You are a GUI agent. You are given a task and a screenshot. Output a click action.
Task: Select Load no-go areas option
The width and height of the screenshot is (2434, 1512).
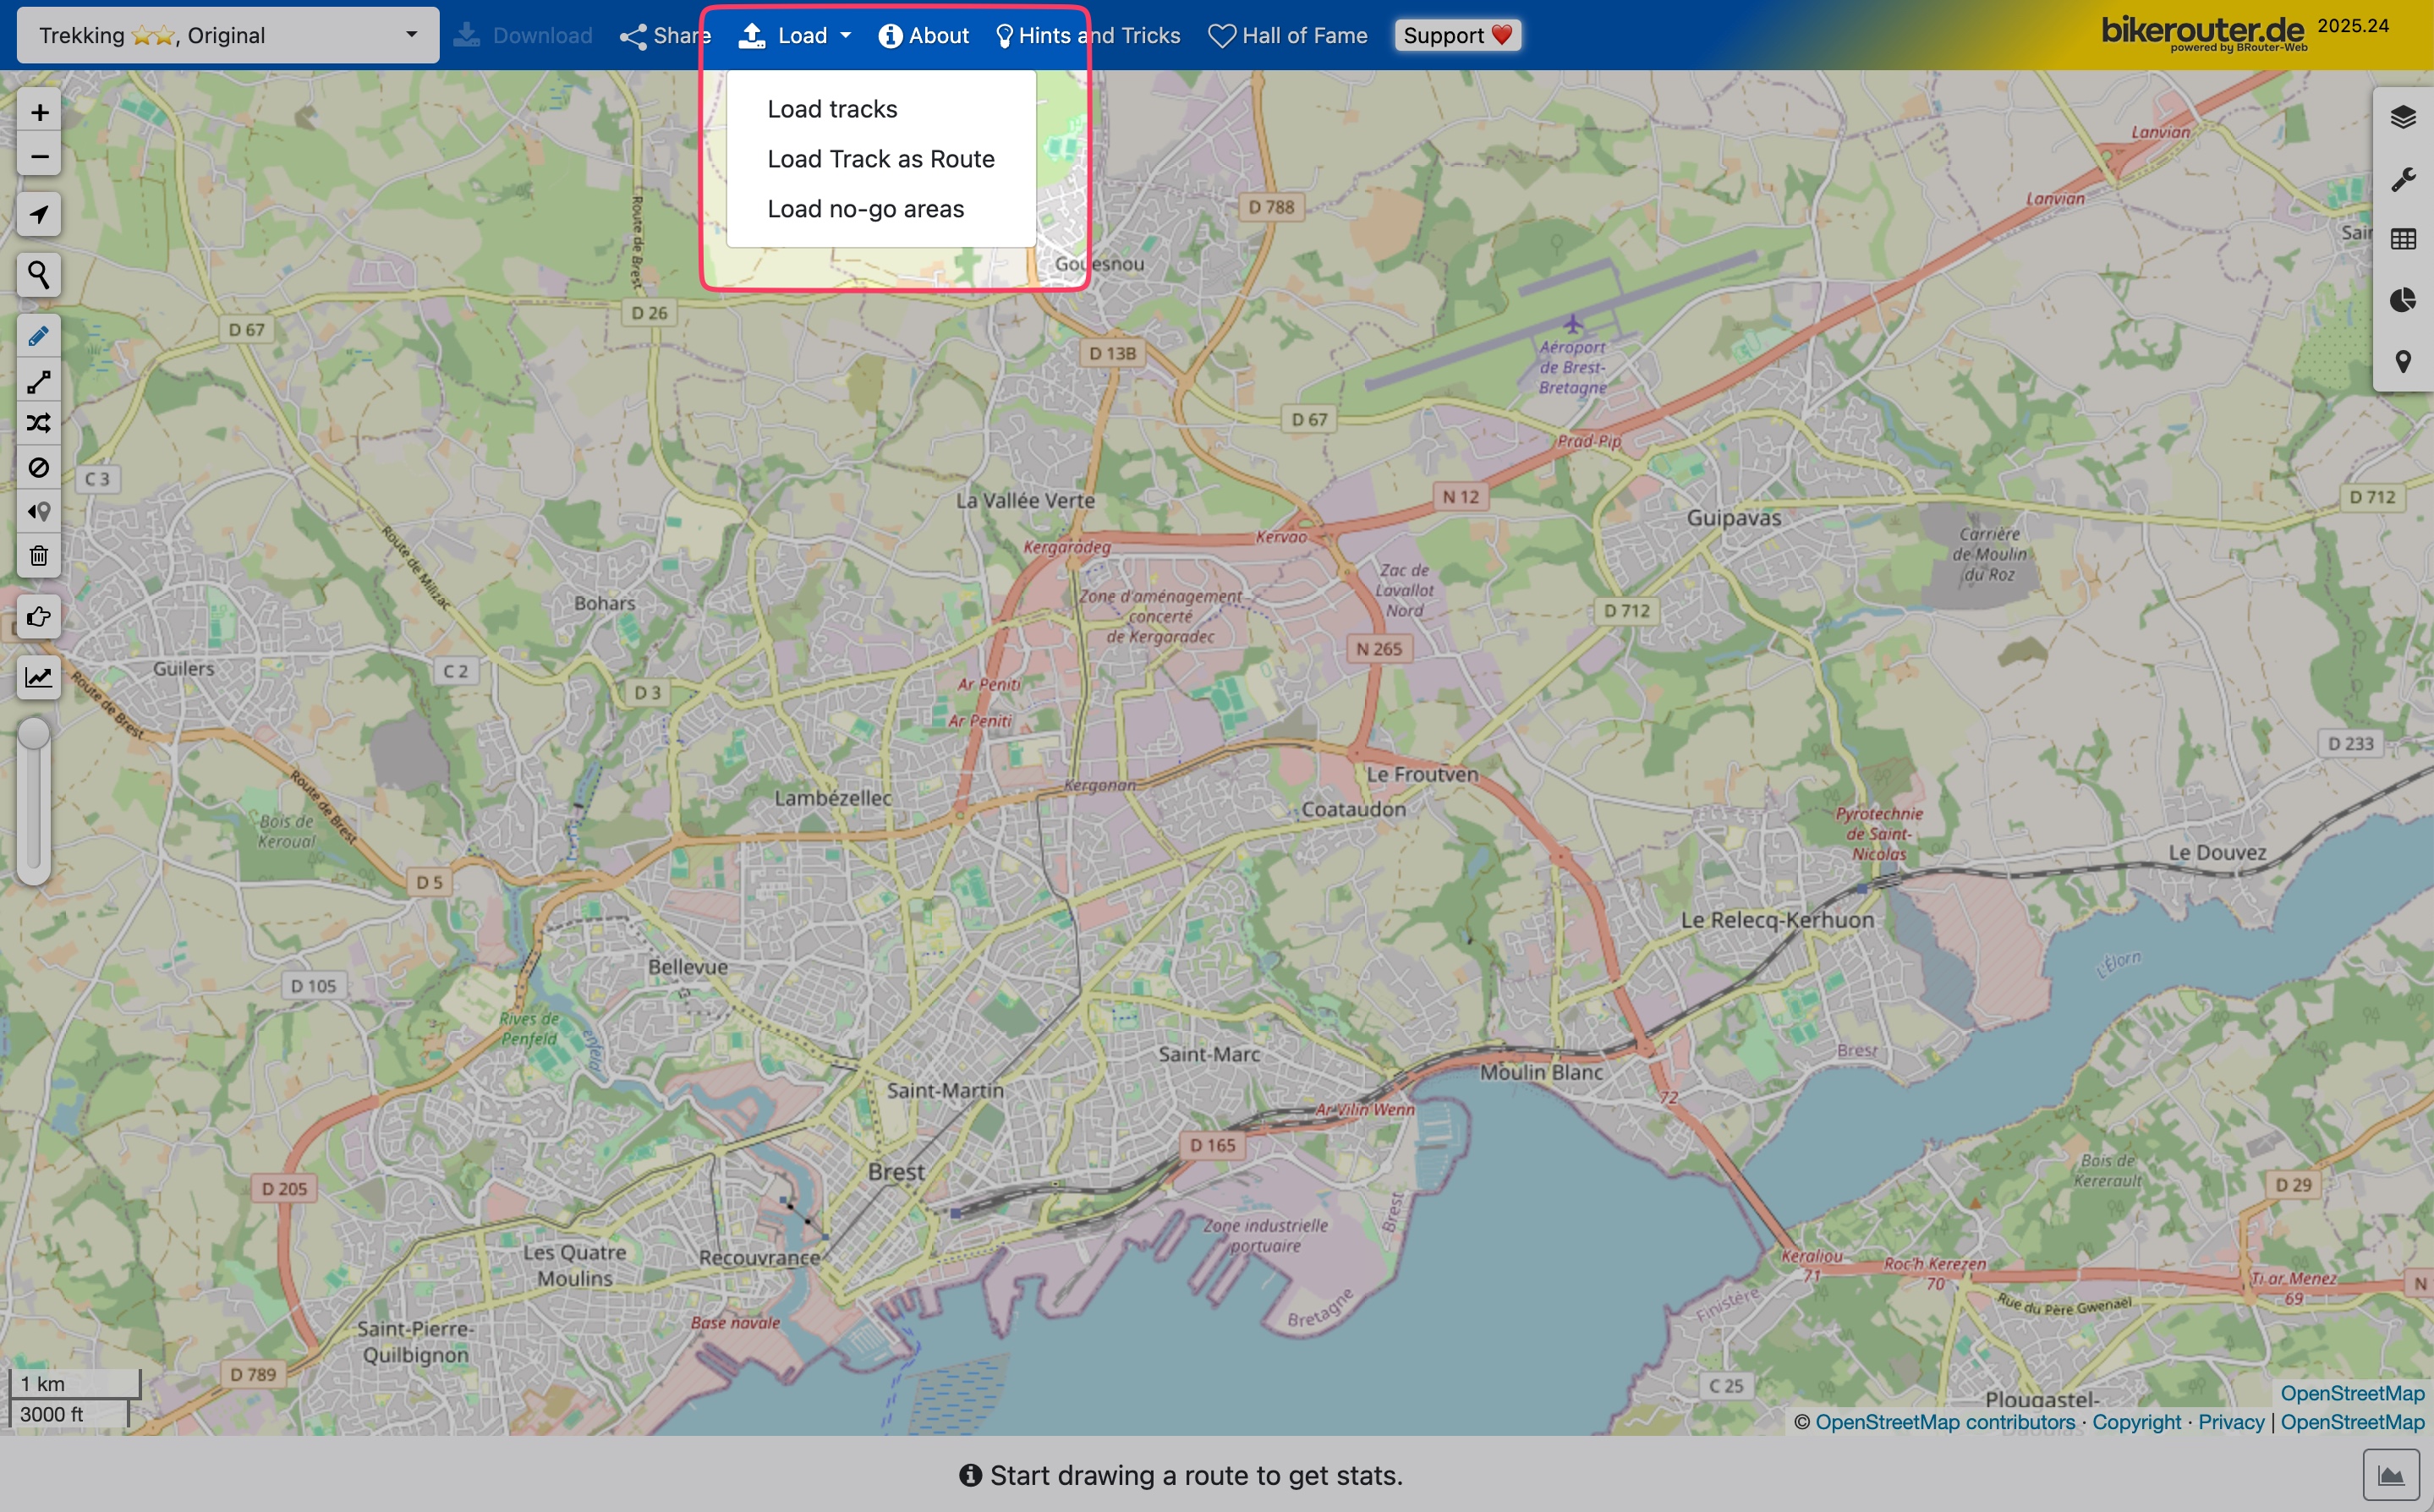pos(866,209)
